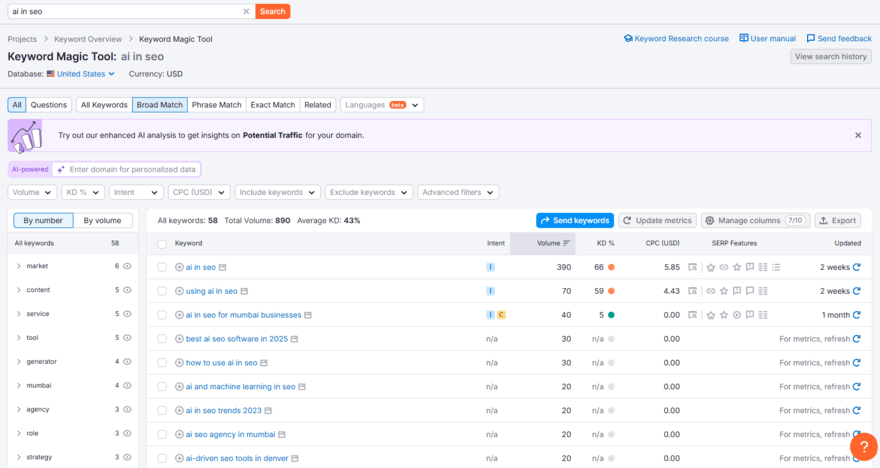The image size is (880, 468).
Task: Open keyword 'ai-driven seo tools in denver'
Action: [x=237, y=458]
